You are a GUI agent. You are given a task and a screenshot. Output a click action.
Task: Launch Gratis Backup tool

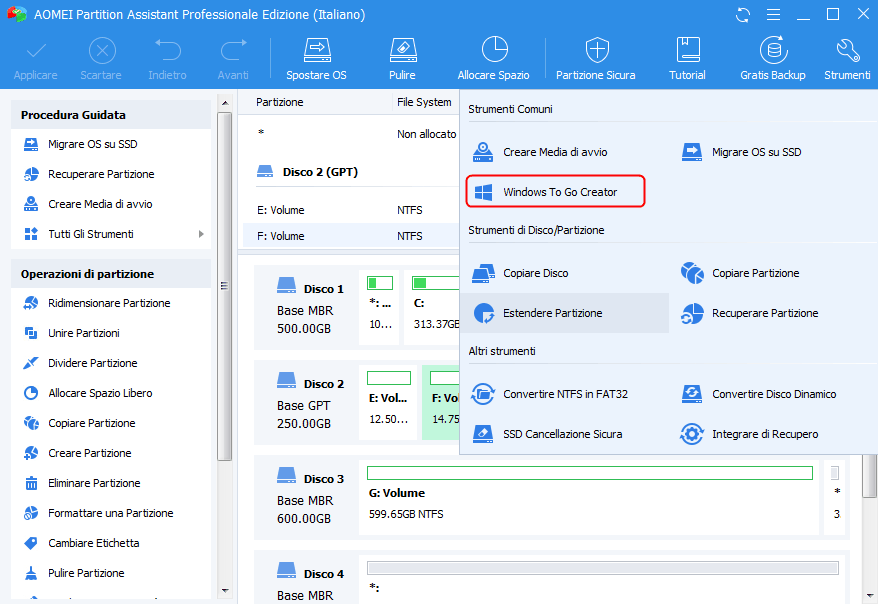773,59
